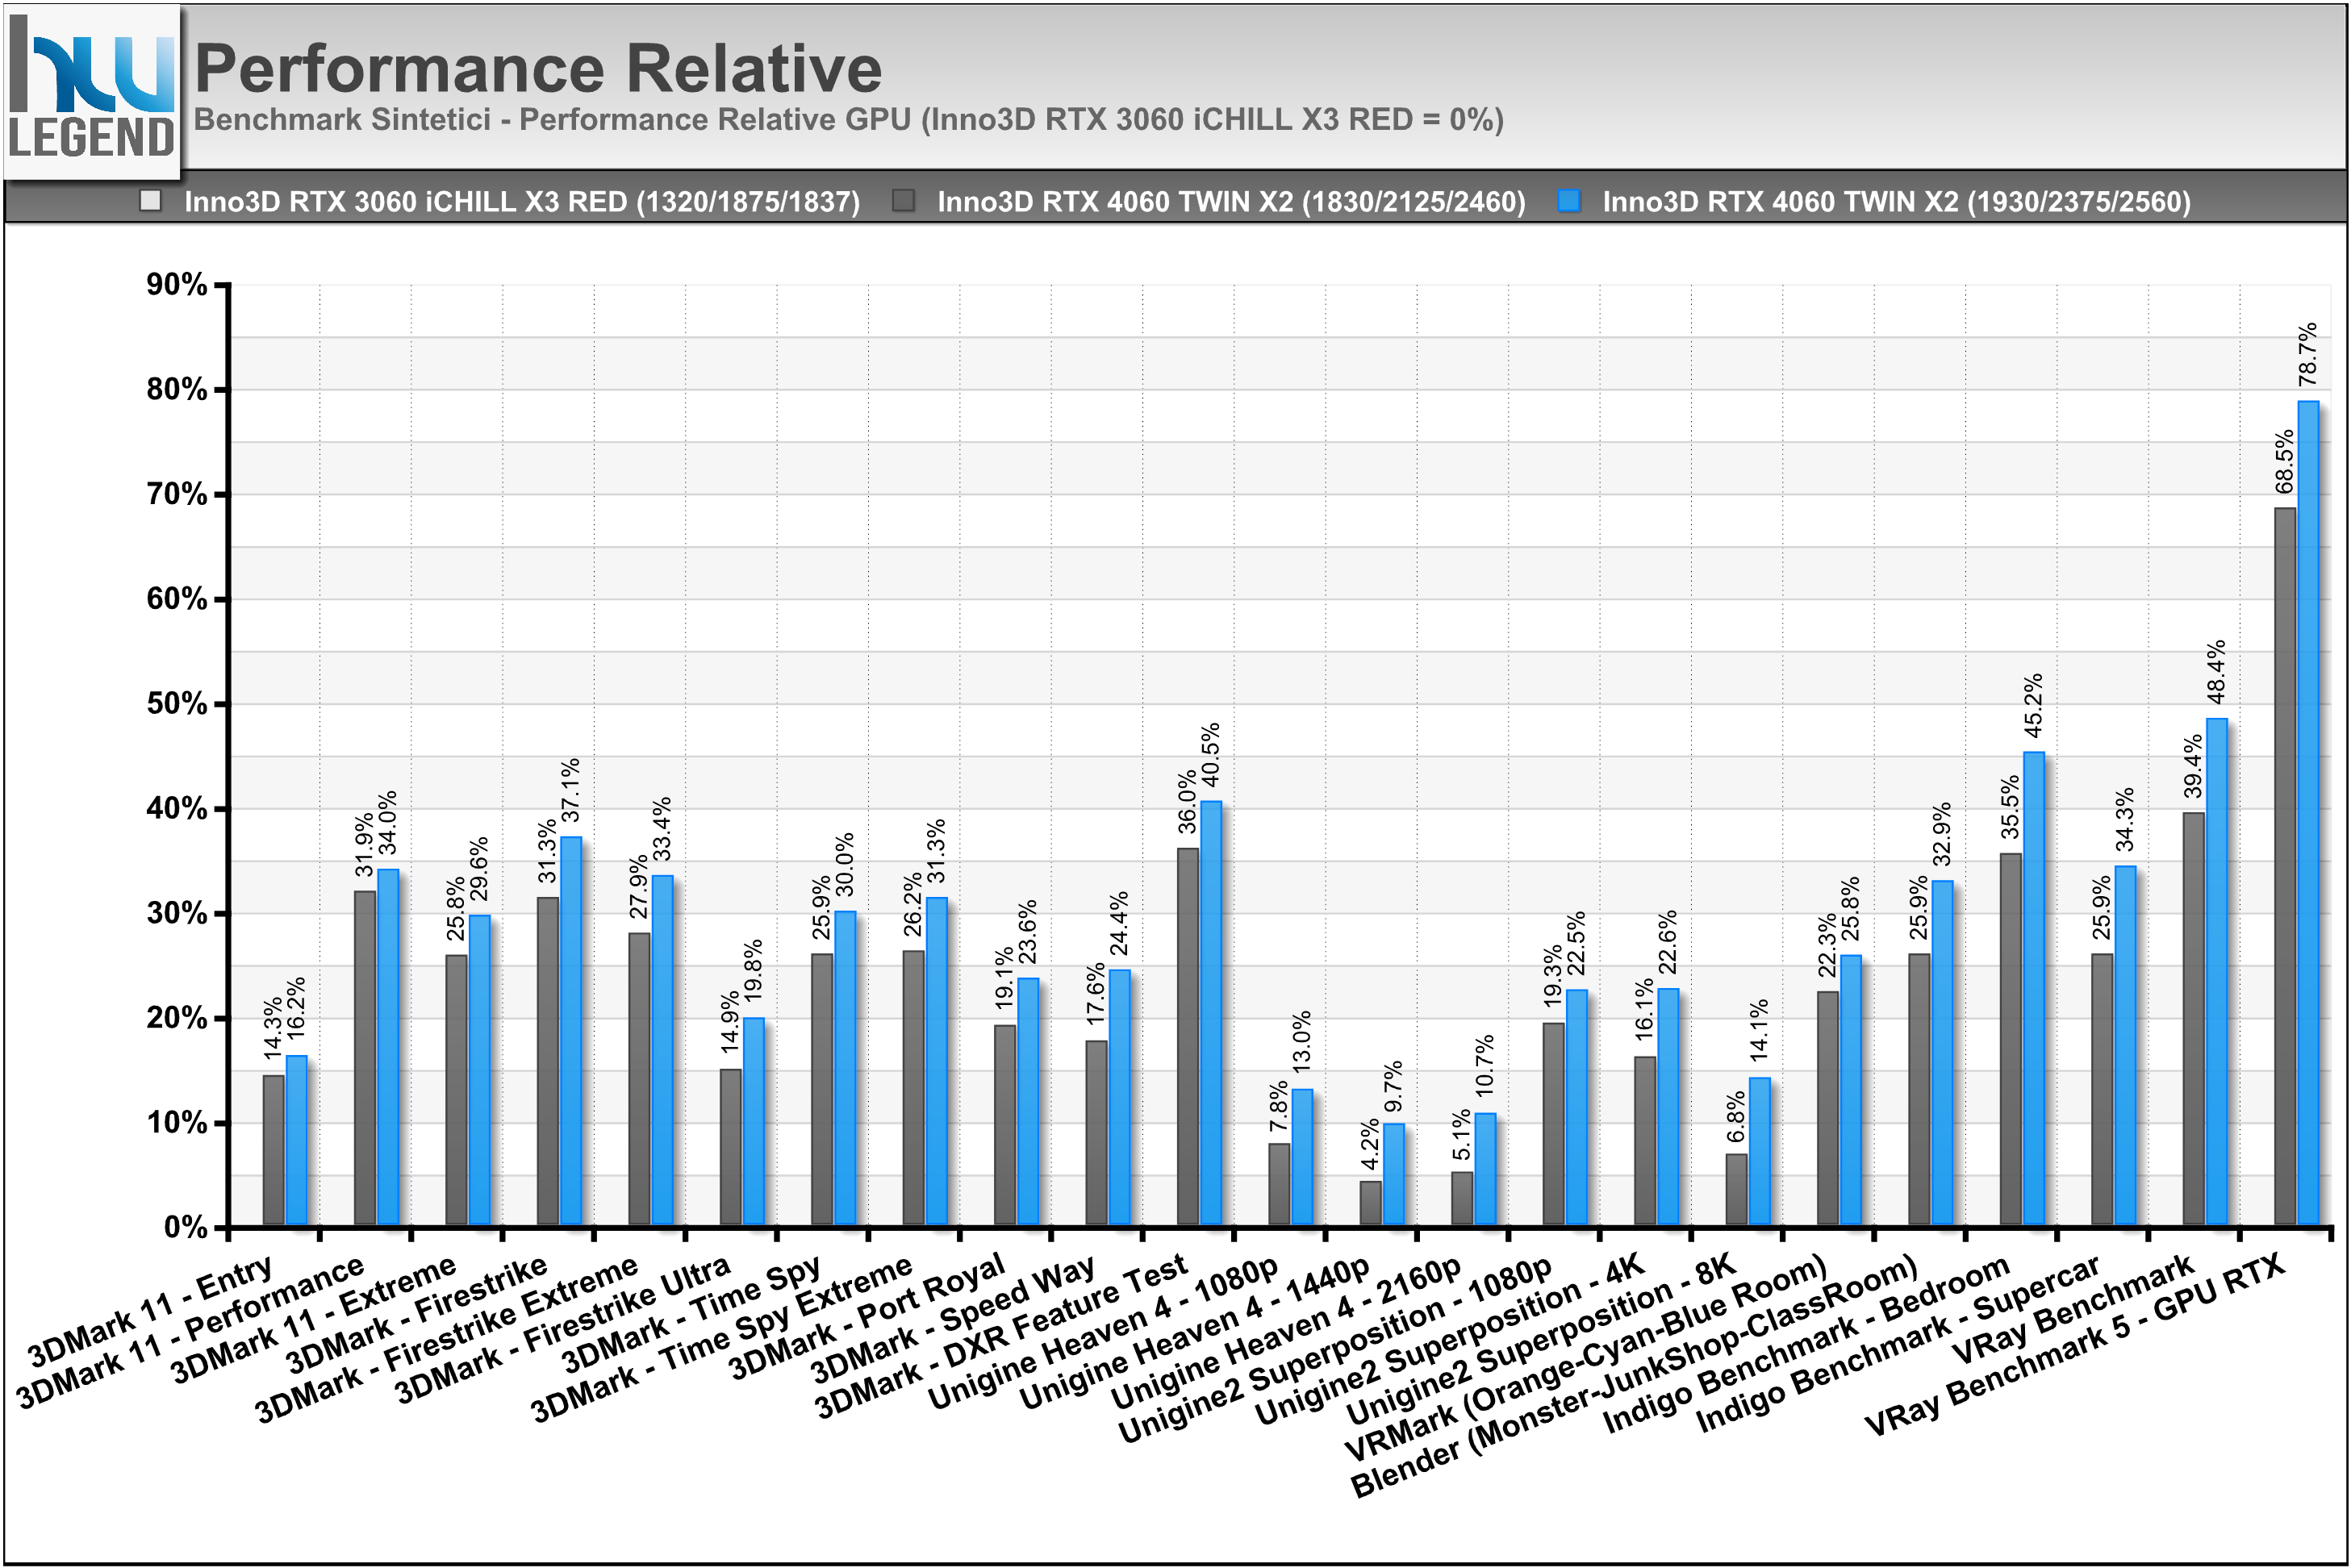Click the 45.2% value label

click(2033, 706)
